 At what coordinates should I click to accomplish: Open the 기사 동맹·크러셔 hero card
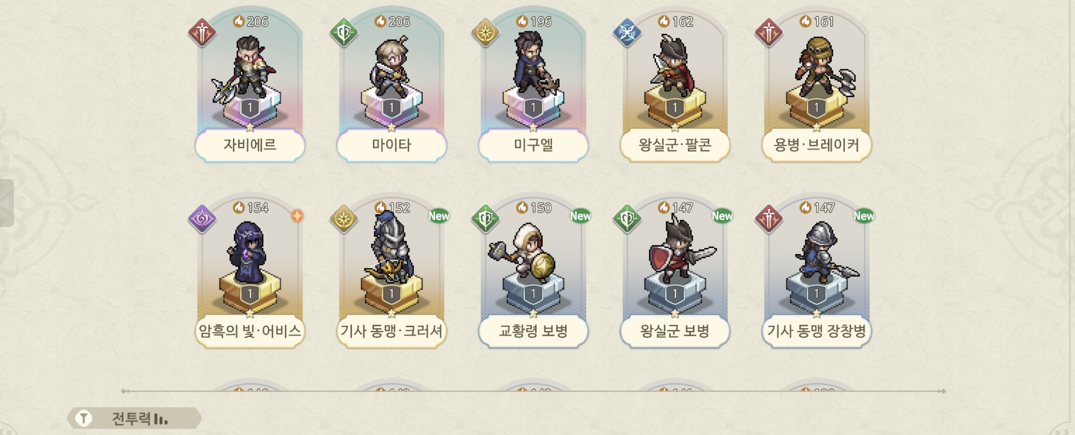click(x=391, y=272)
